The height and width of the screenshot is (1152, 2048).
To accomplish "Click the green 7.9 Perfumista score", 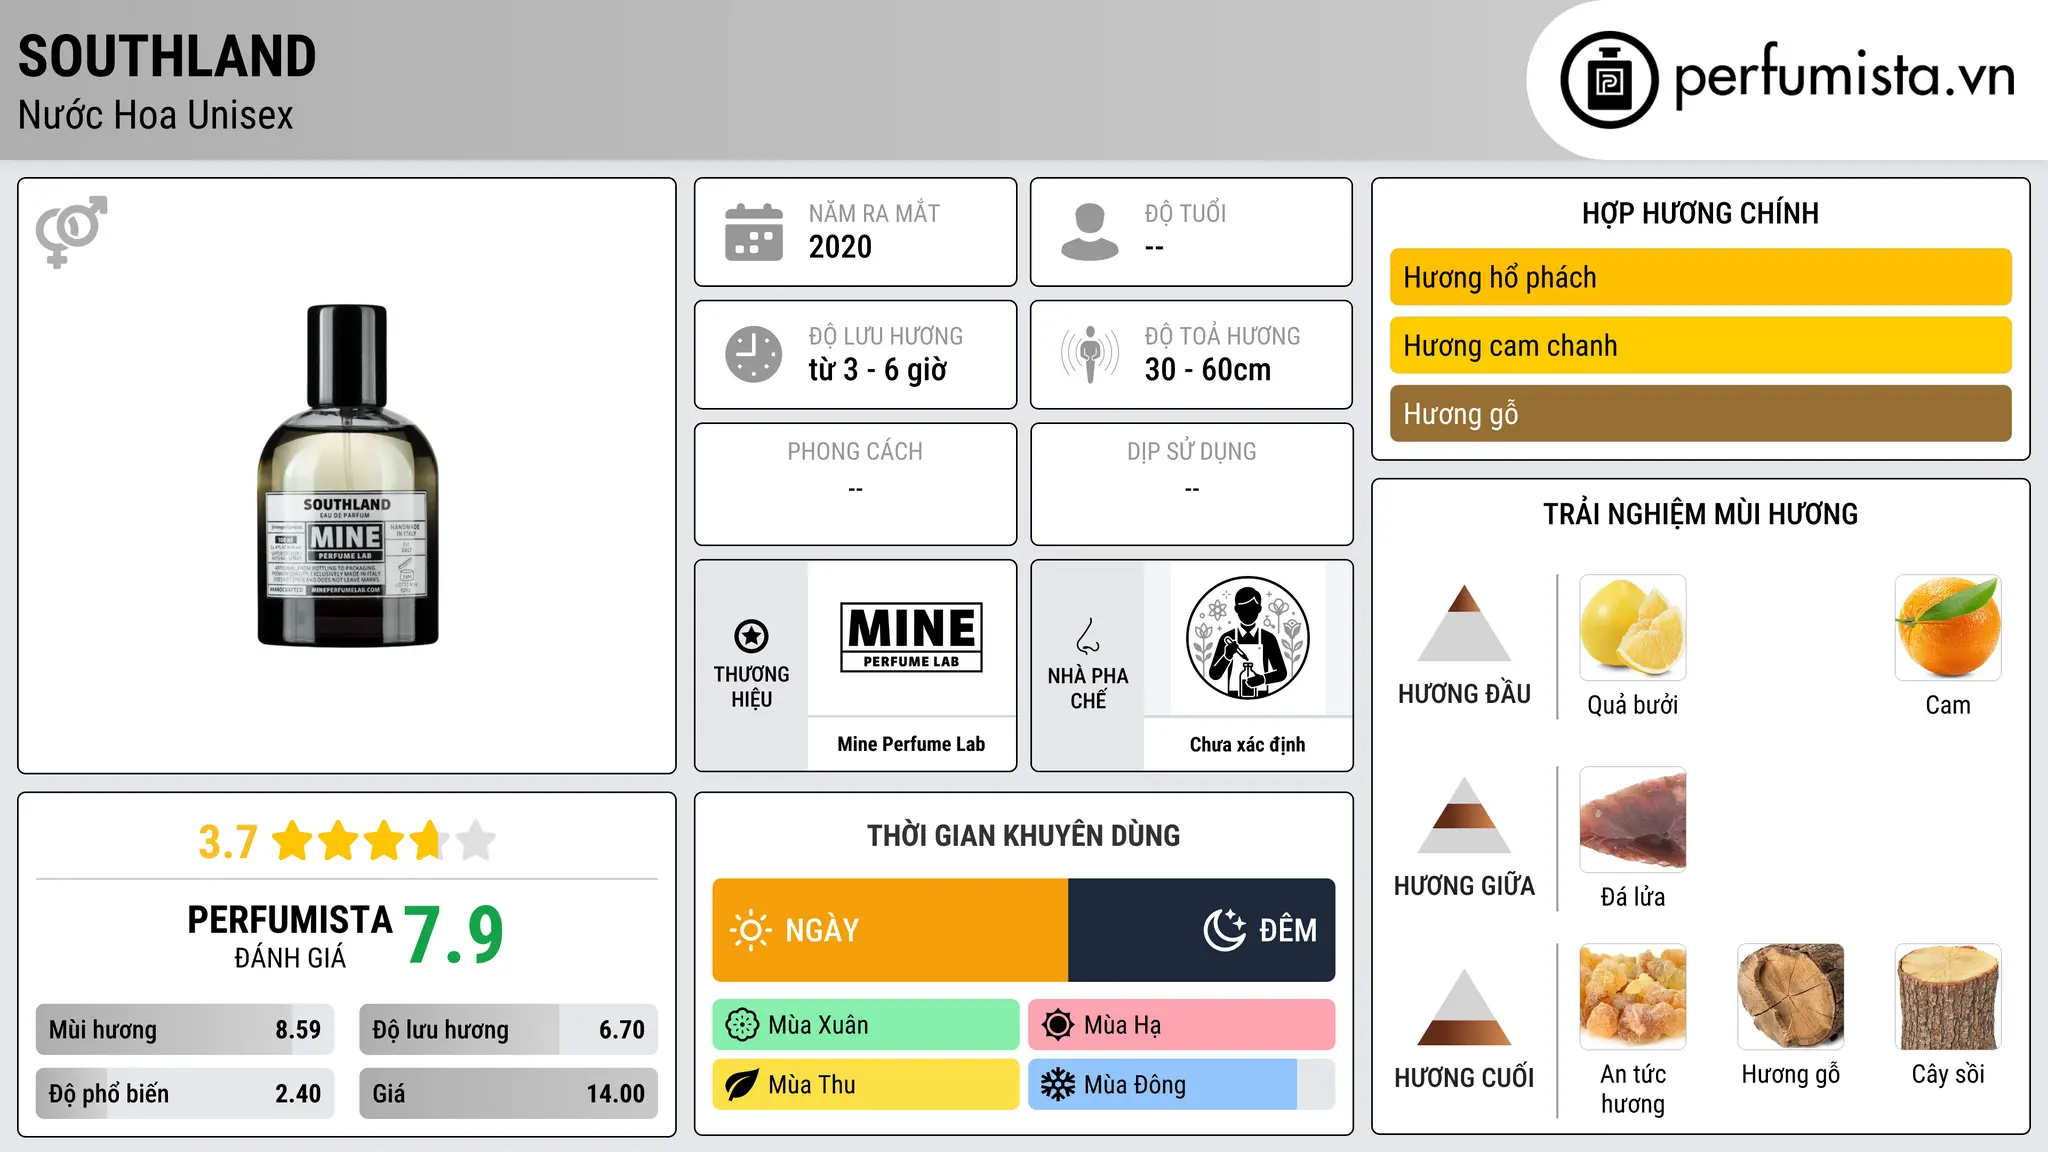I will (x=454, y=936).
